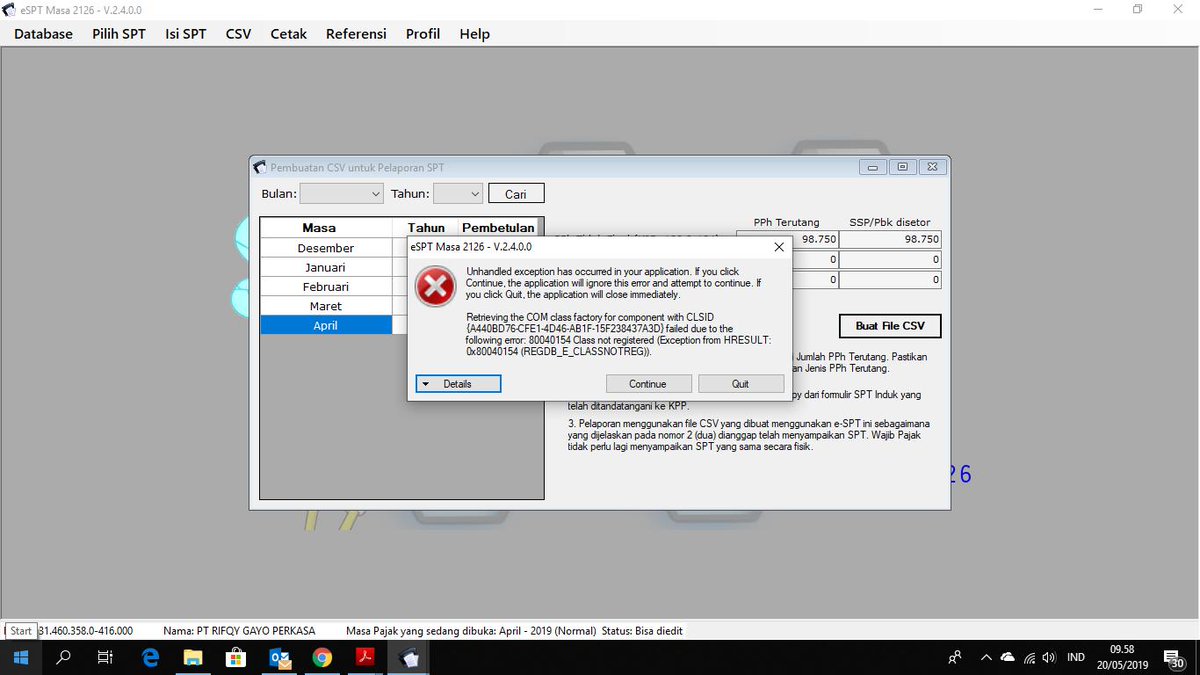Image resolution: width=1200 pixels, height=675 pixels.
Task: Open Task View on the taskbar
Action: [x=105, y=658]
